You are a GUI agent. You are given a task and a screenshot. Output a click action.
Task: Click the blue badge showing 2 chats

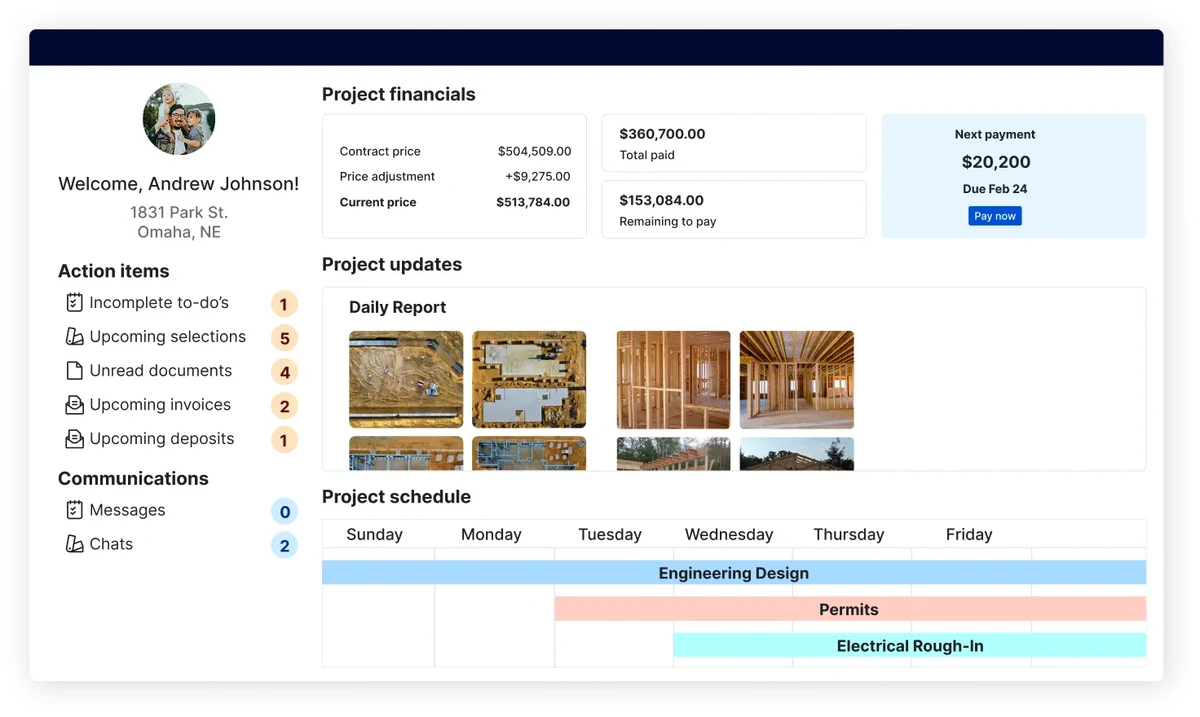[x=284, y=545]
